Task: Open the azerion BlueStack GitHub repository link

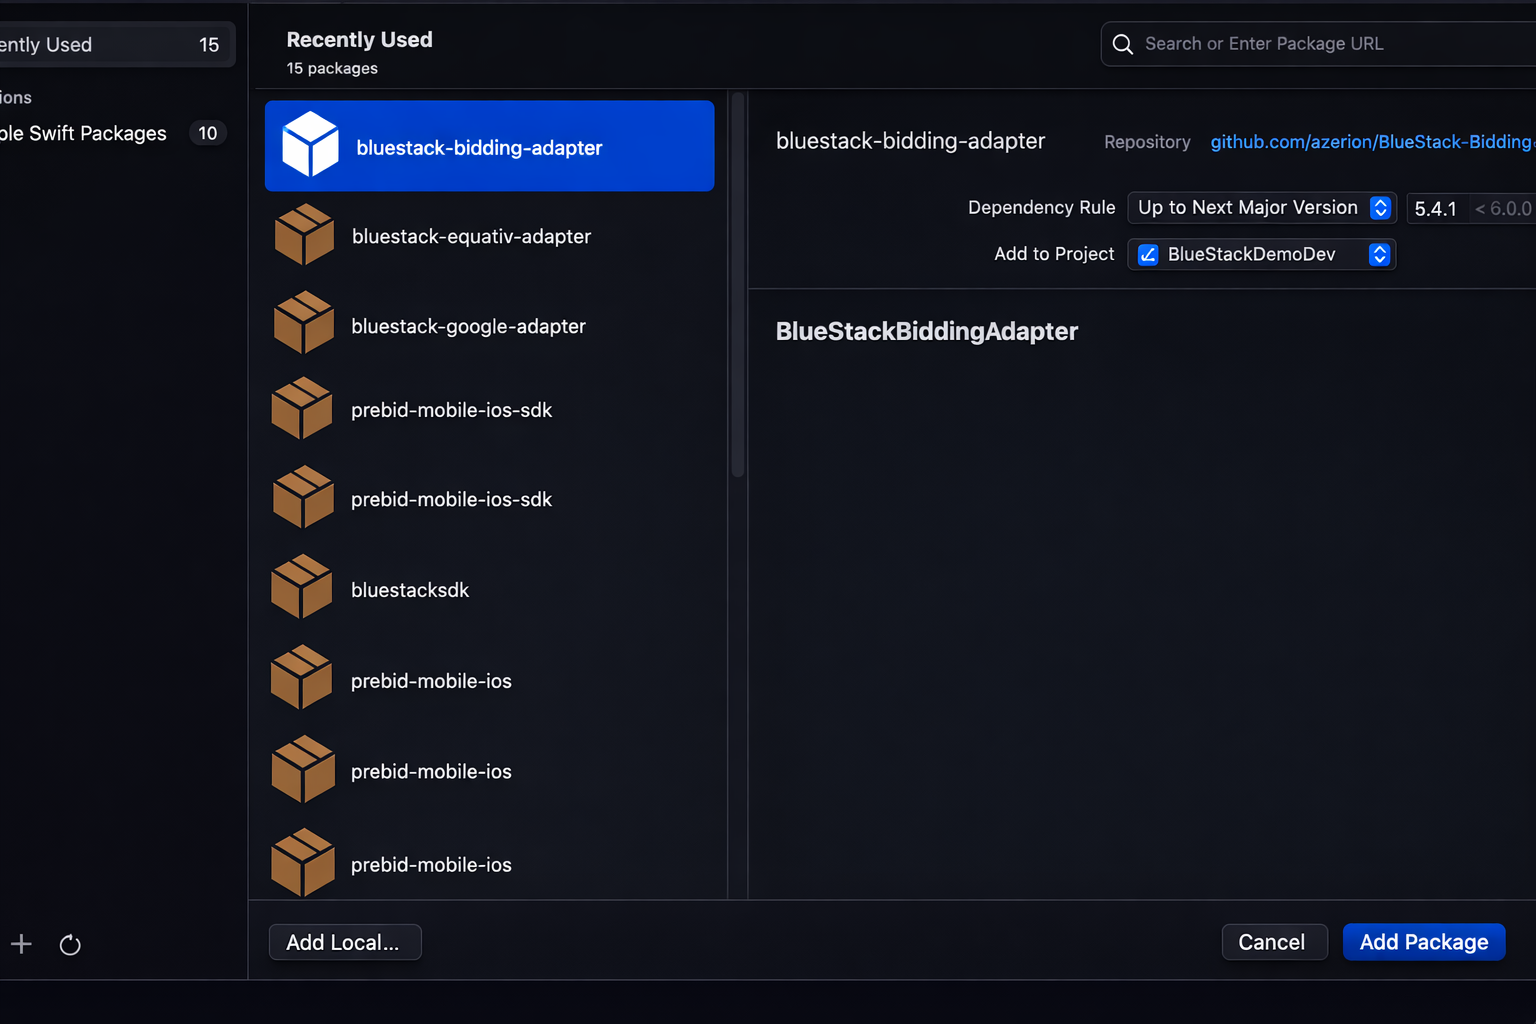Action: point(1370,141)
